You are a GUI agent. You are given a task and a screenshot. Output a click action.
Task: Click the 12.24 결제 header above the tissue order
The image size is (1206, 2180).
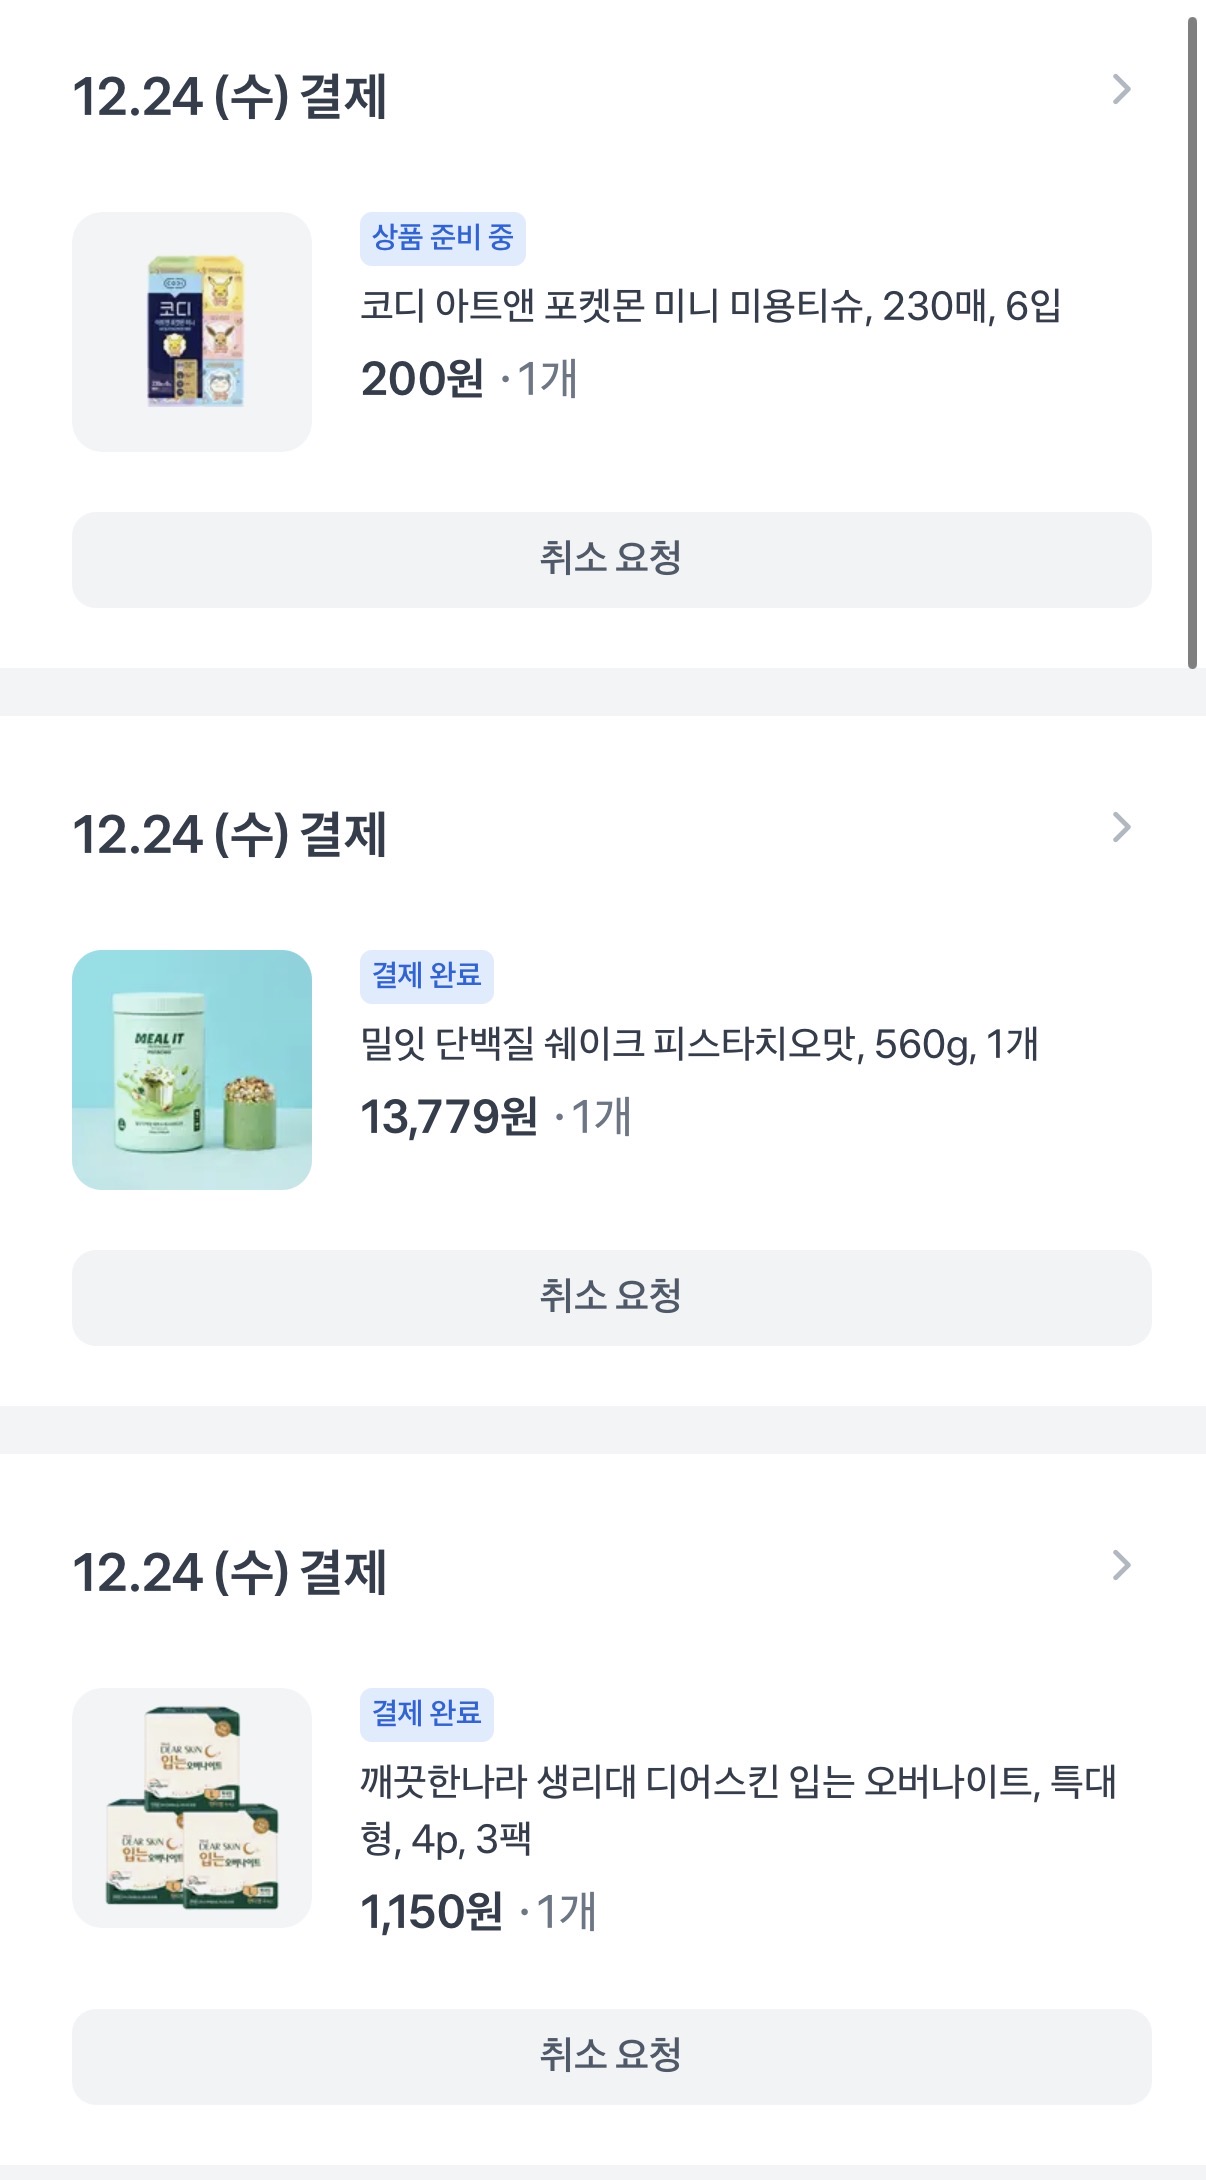(x=230, y=97)
